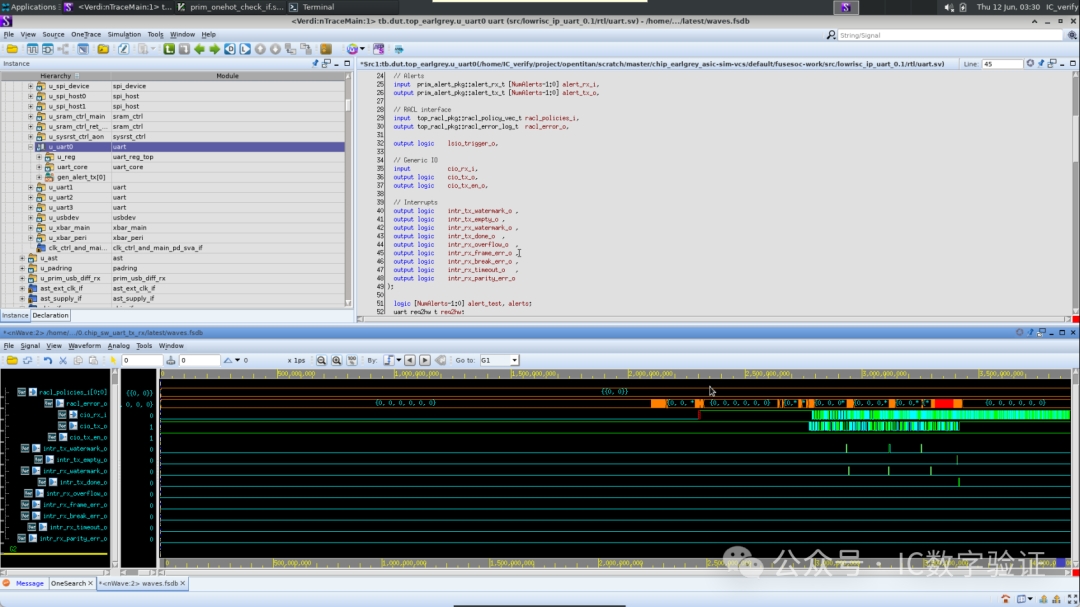Click the zoom-out icon in the nWave toolbar
Screen dimensions: 1080x607
point(321,360)
